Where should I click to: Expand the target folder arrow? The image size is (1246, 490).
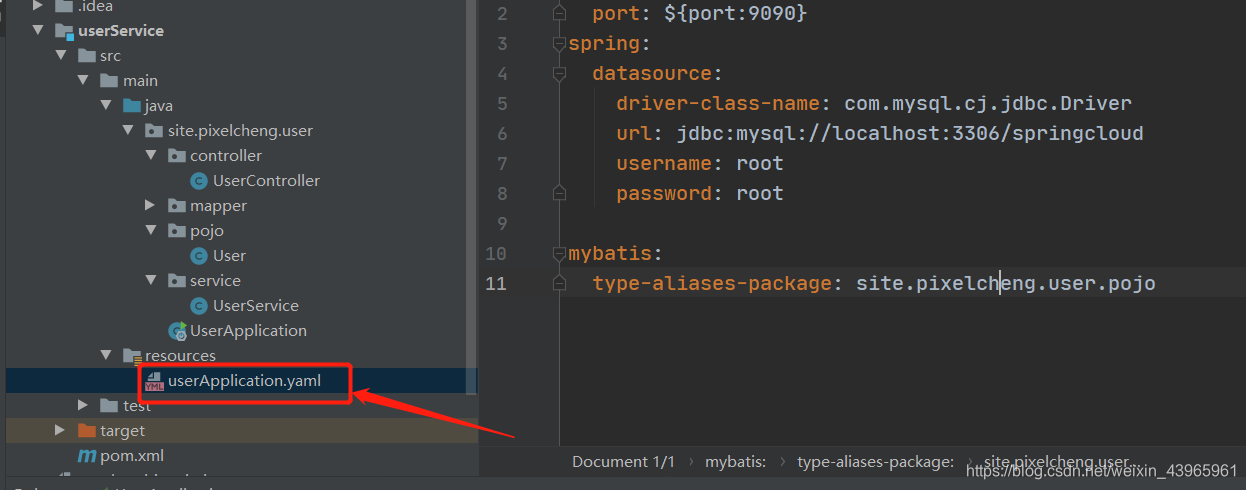point(61,430)
